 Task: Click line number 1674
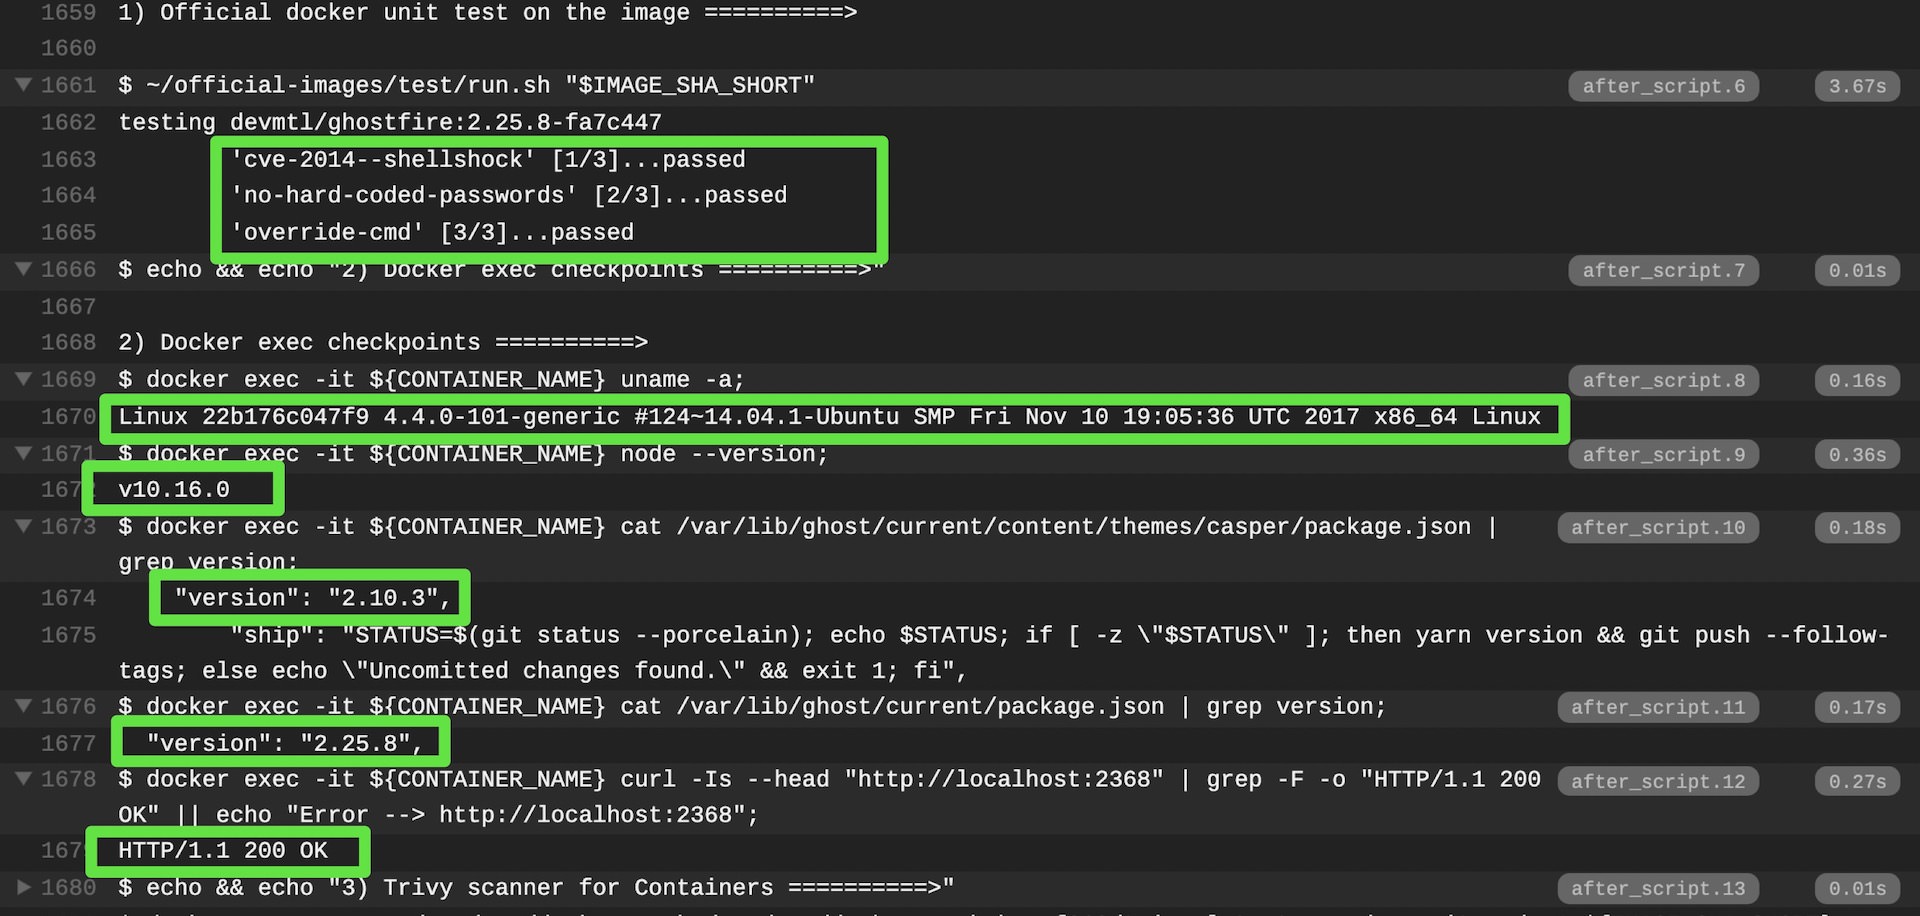[x=68, y=598]
